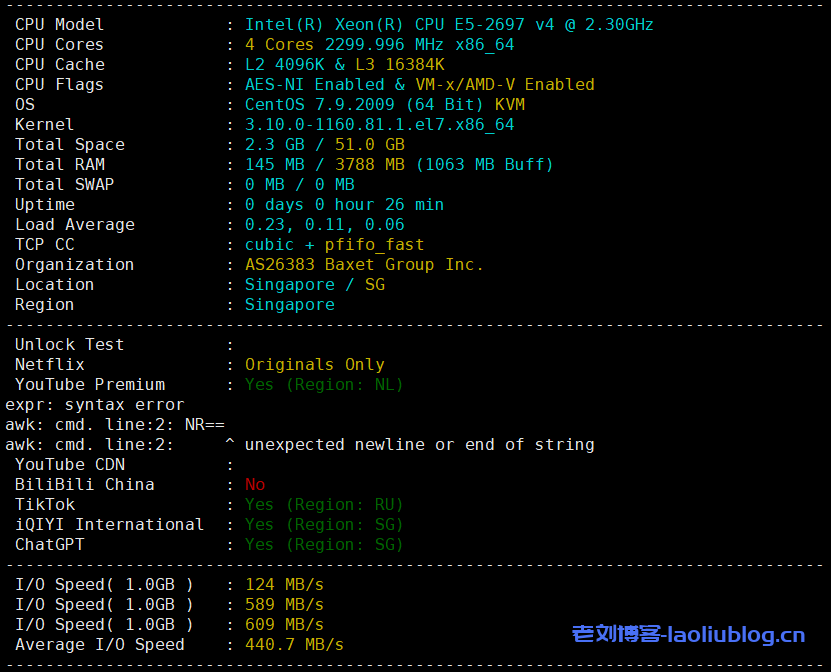Click the laoliublog.cn watermark link
This screenshot has height=672, width=831.
pyautogui.click(x=688, y=634)
